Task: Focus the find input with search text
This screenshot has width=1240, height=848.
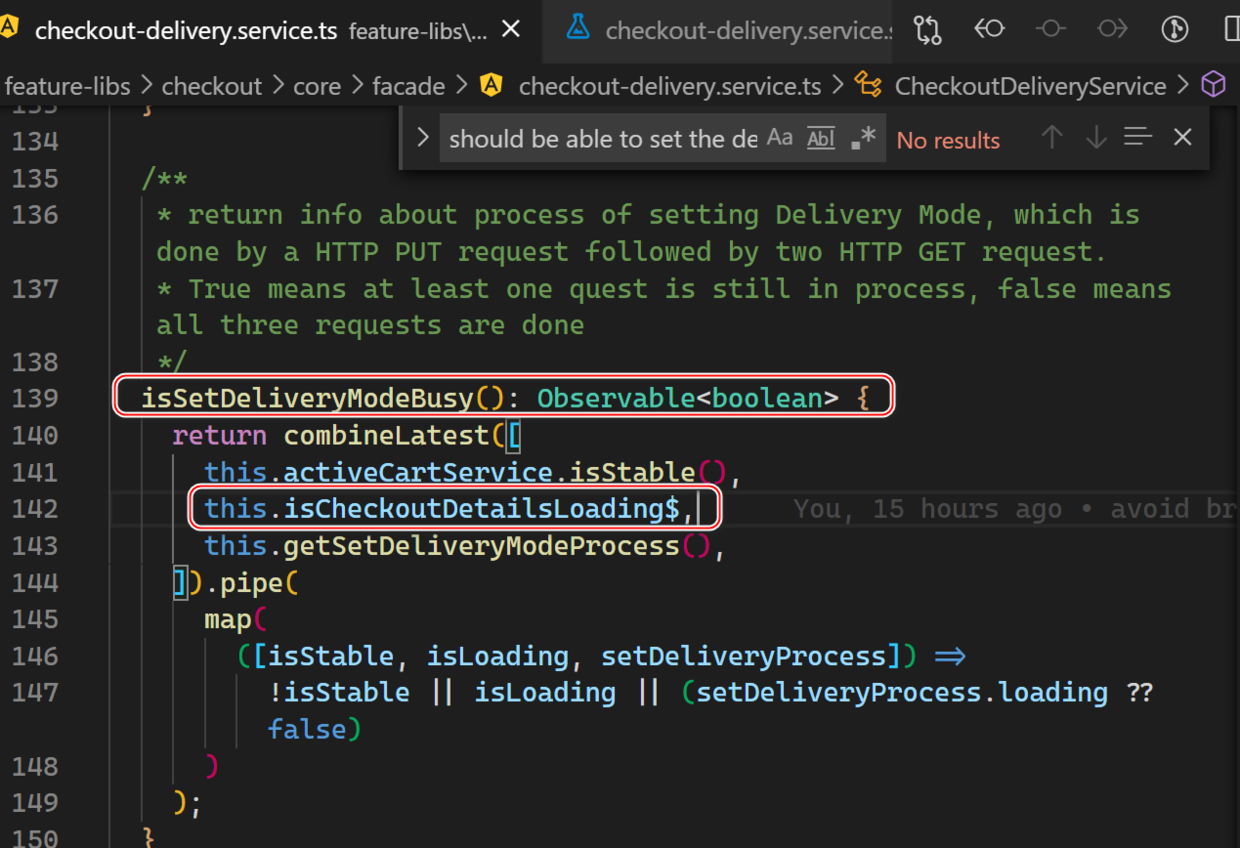Action: click(x=603, y=139)
